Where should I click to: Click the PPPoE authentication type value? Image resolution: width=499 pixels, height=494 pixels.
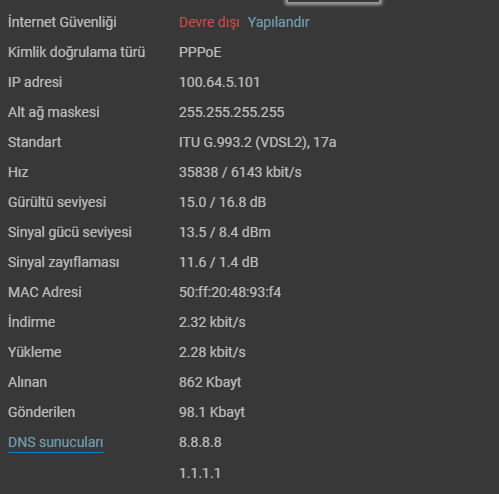coord(200,52)
